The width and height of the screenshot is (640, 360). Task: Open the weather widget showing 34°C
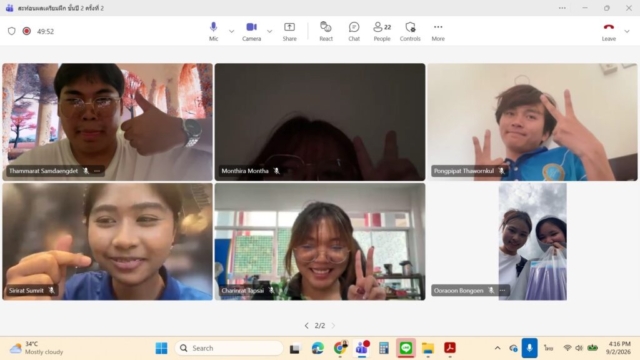tap(37, 348)
